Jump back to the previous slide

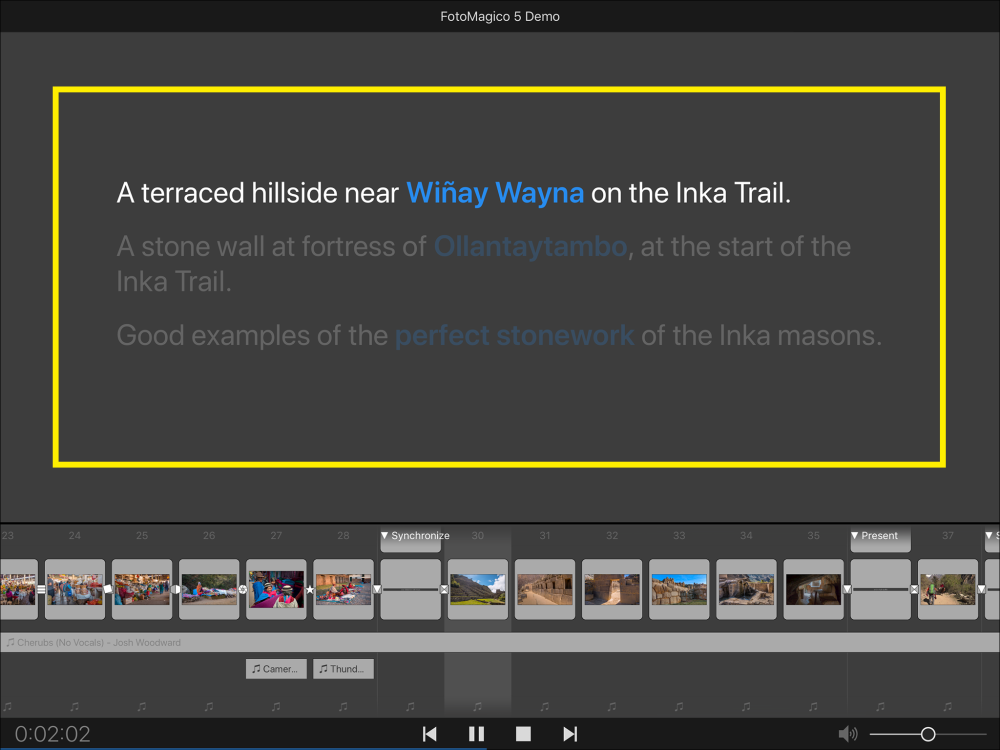(430, 734)
